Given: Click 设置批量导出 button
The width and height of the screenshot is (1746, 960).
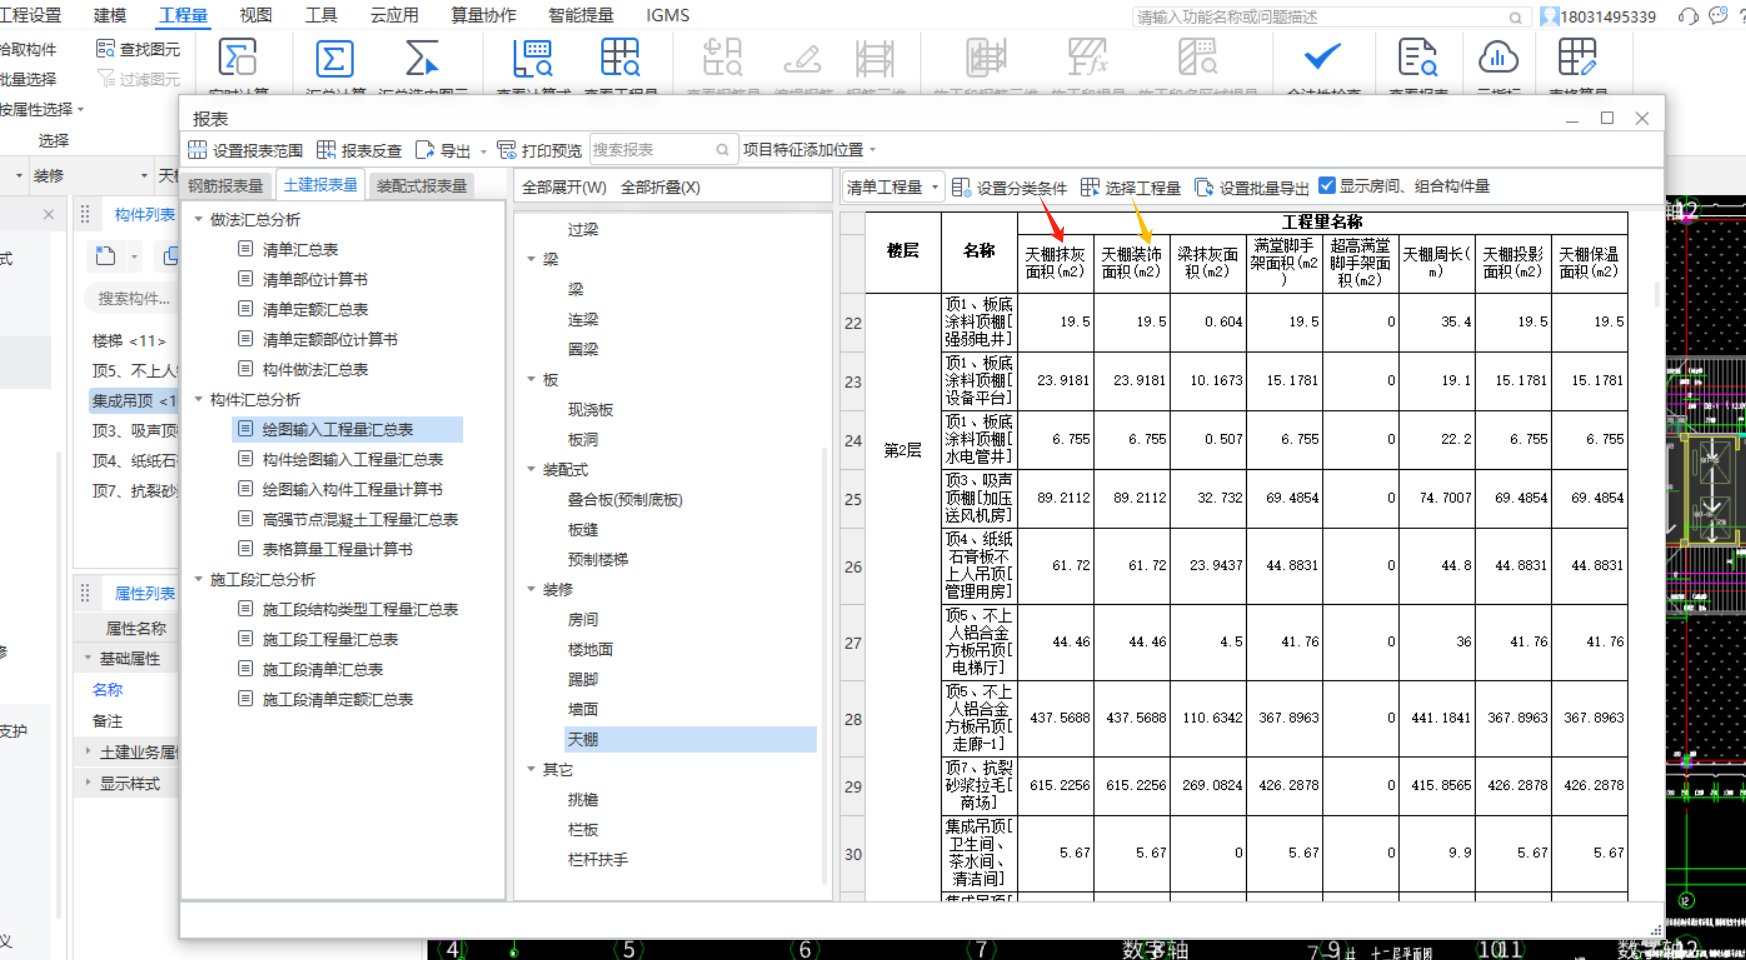Looking at the screenshot, I should click(x=1251, y=187).
